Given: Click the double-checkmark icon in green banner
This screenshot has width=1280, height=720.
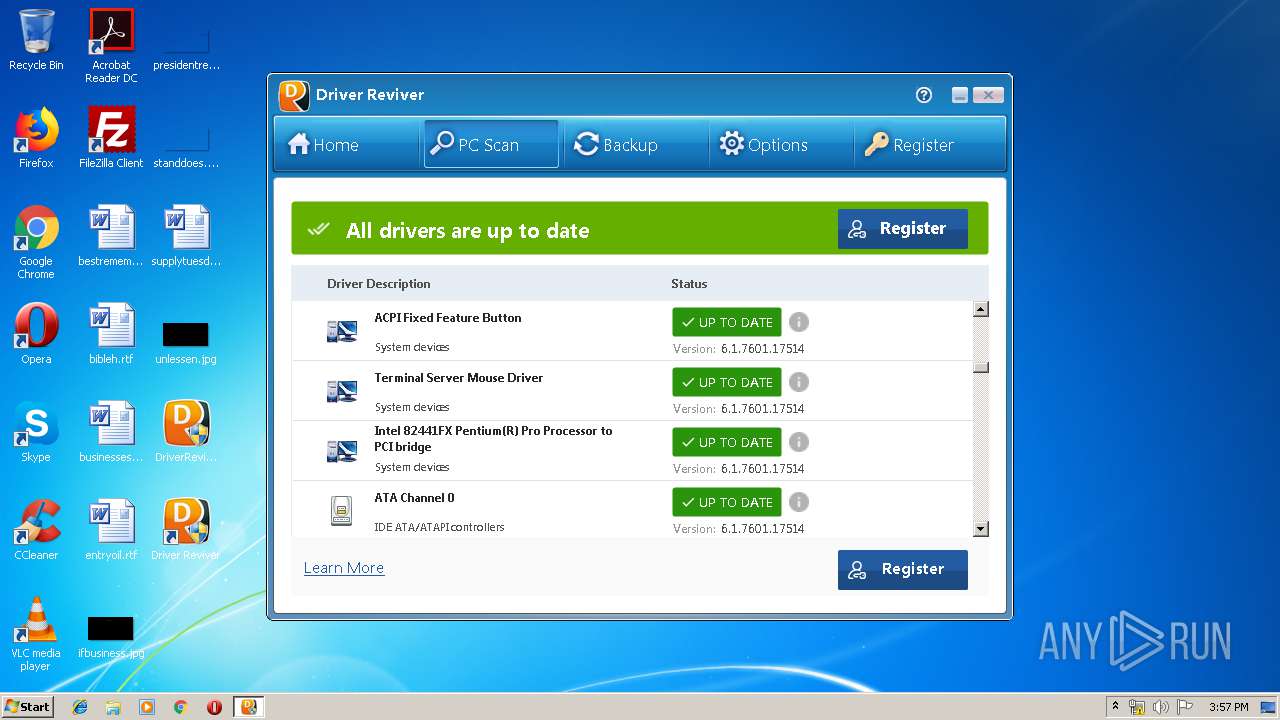Looking at the screenshot, I should point(318,230).
